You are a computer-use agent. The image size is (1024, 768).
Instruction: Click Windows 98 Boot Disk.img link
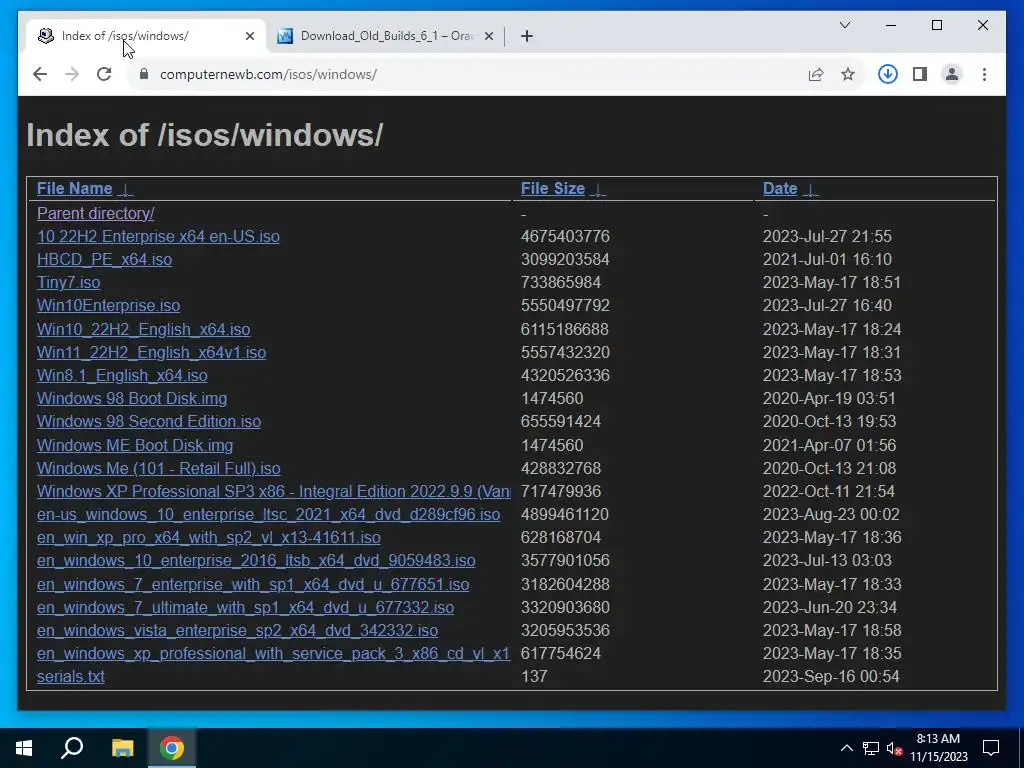tap(132, 398)
